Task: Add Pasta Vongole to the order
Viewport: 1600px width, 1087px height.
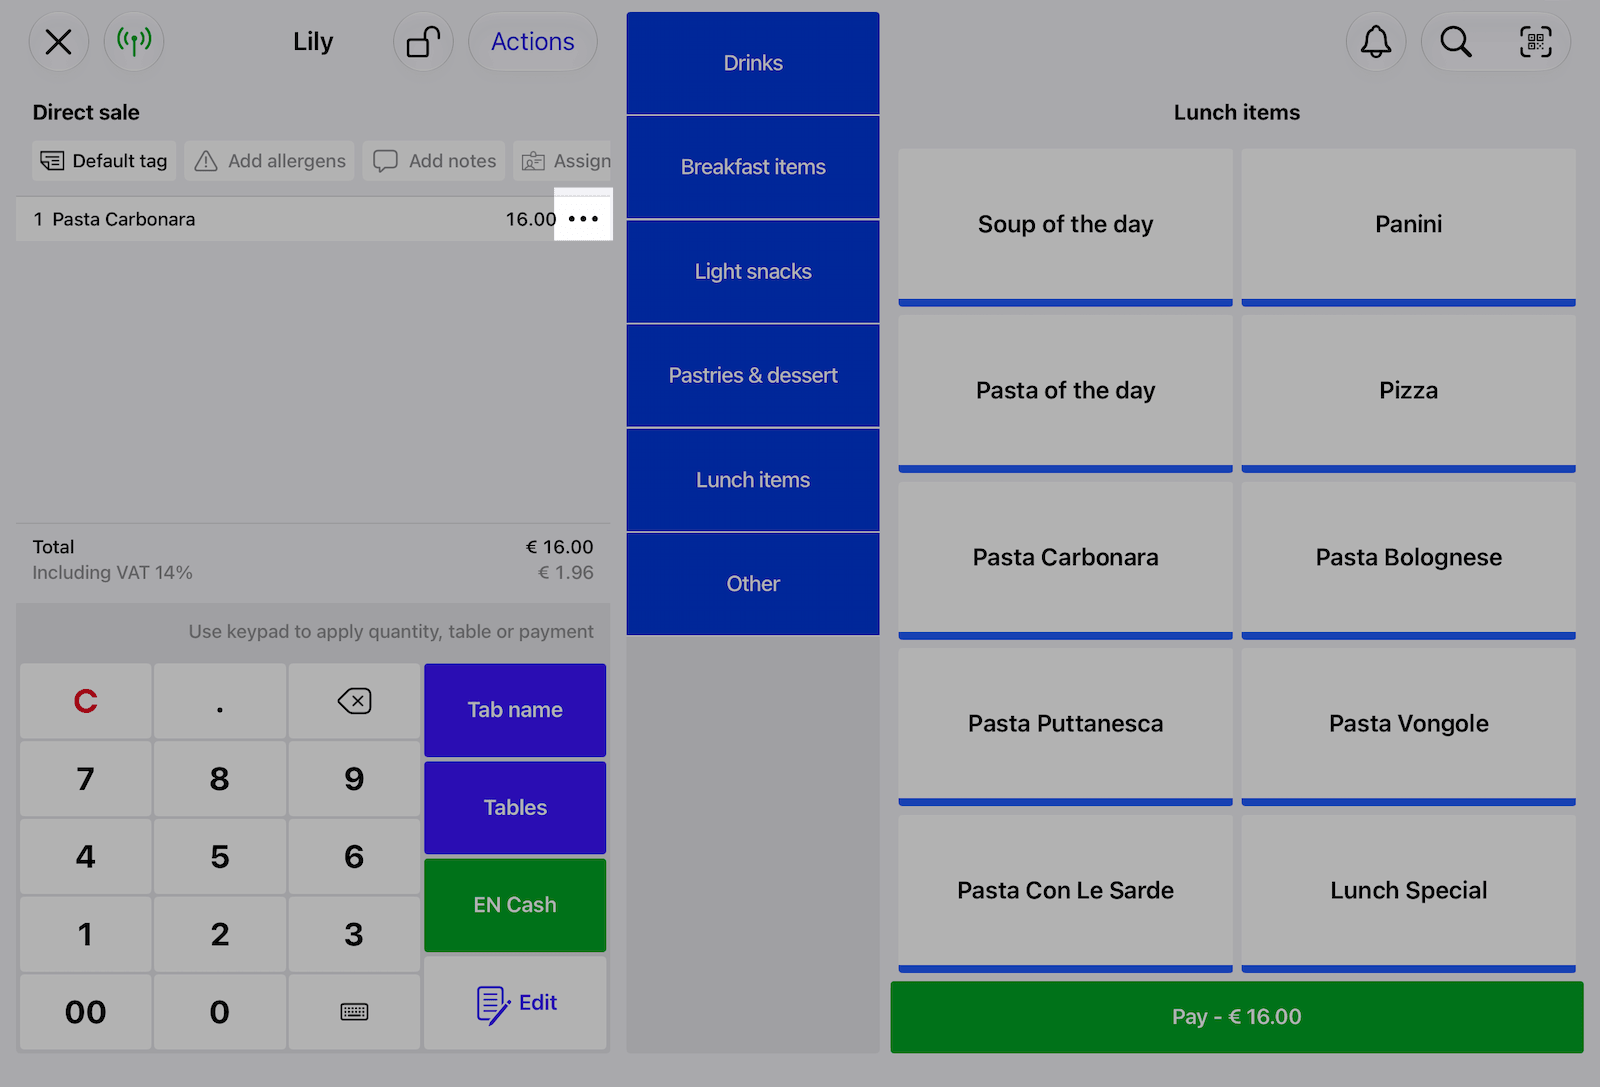Action: tap(1409, 726)
